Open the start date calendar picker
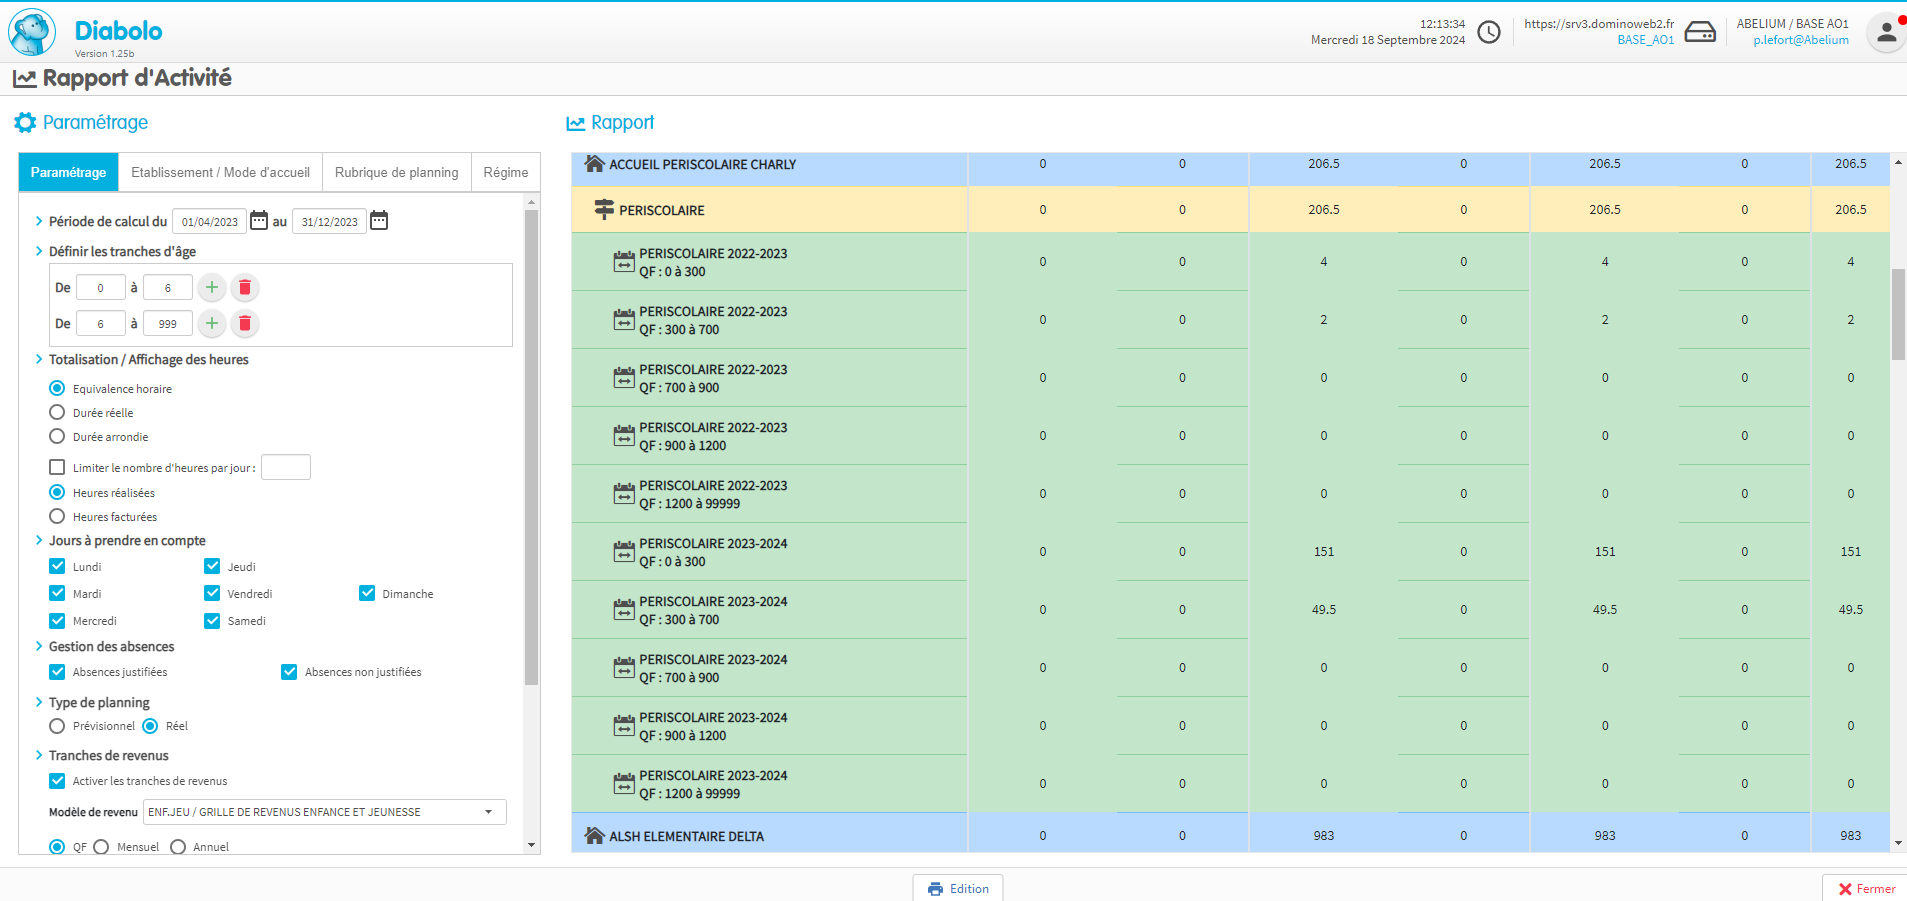1907x901 pixels. [259, 221]
